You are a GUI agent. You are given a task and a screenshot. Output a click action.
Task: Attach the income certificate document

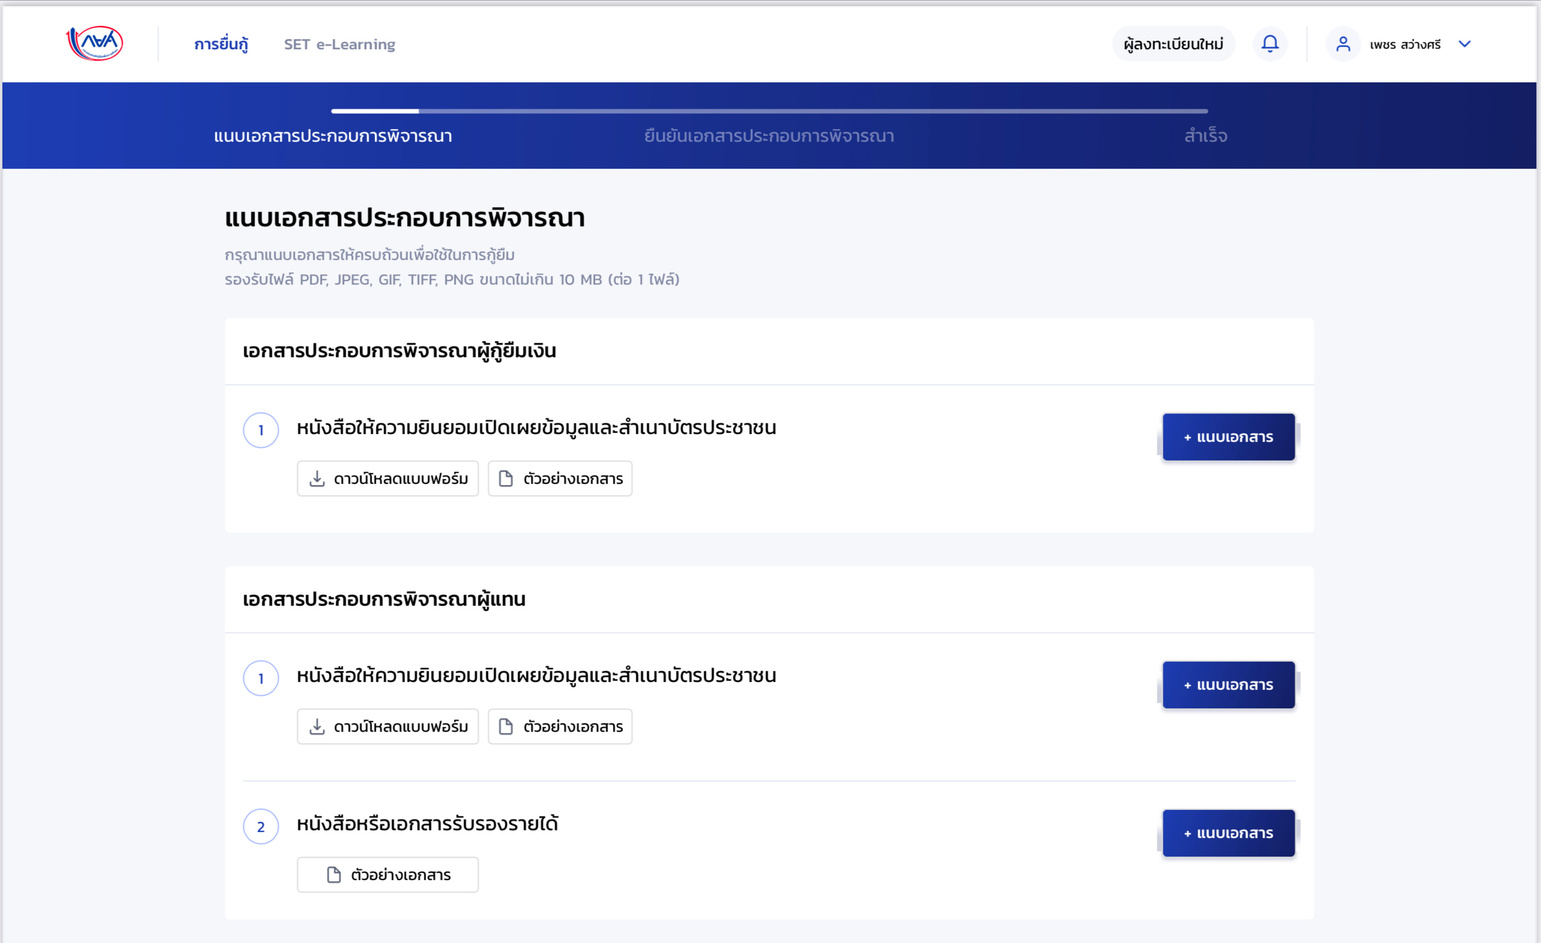[x=1228, y=833]
